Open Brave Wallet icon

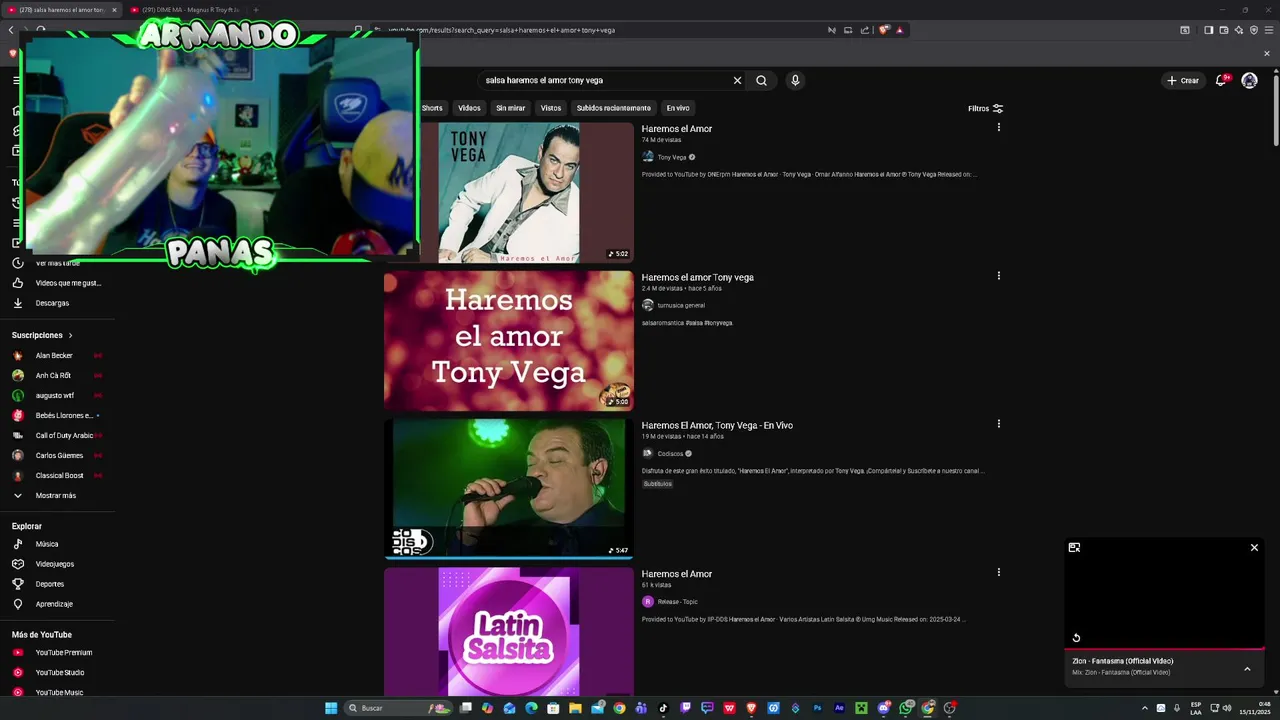1223,30
